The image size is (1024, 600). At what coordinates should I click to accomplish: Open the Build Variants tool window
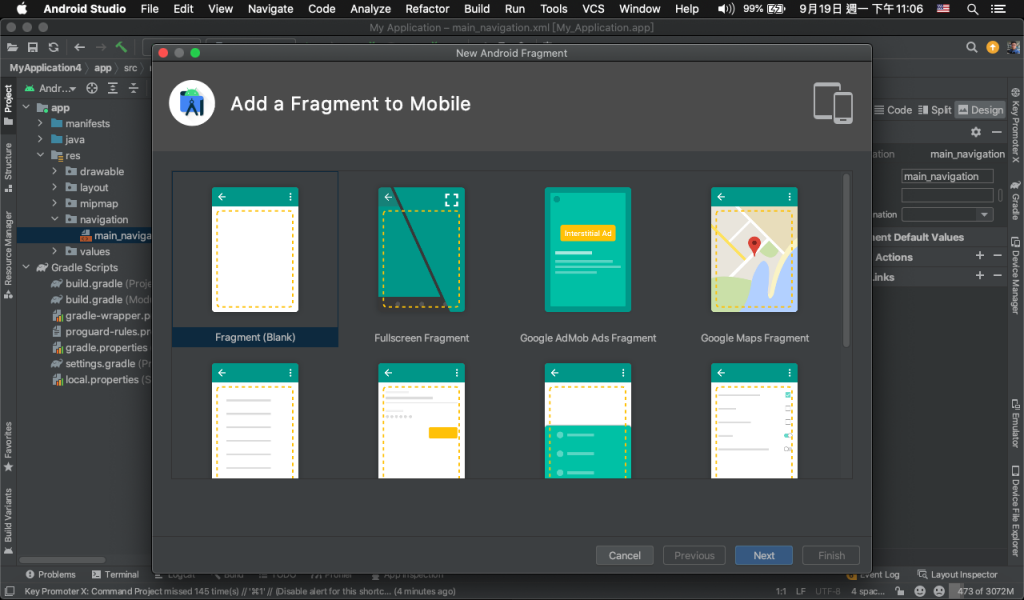tap(8, 520)
